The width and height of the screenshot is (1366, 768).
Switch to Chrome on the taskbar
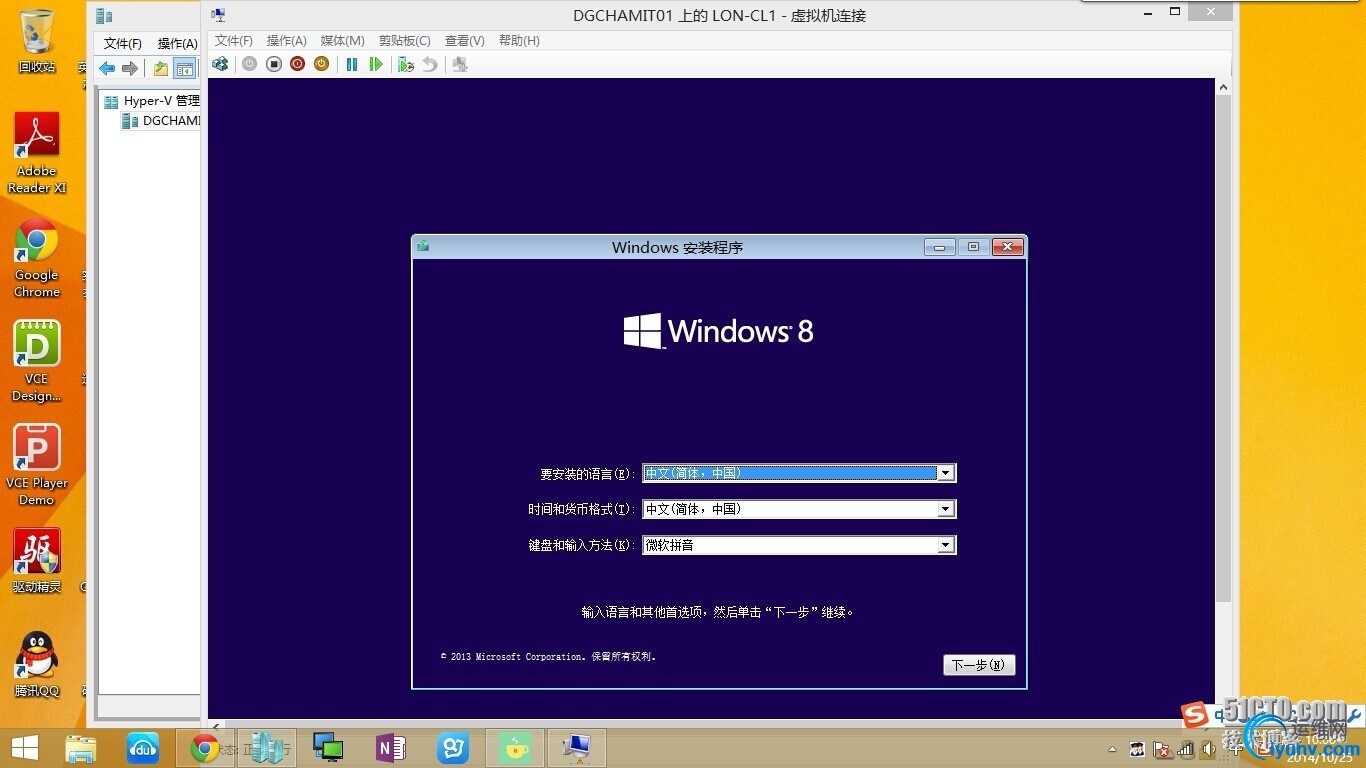click(205, 748)
